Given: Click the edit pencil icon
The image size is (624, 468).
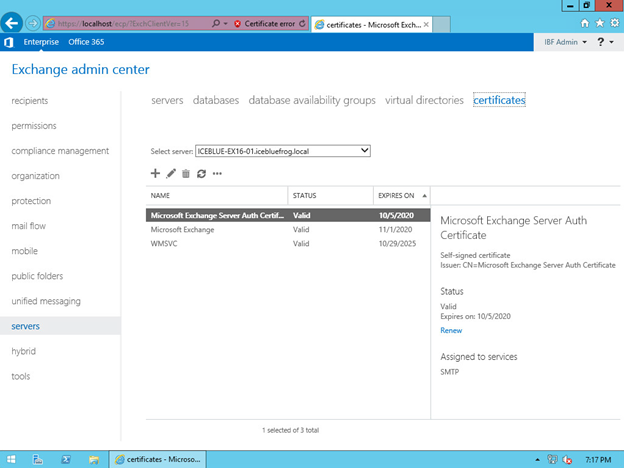Looking at the screenshot, I should 171,174.
